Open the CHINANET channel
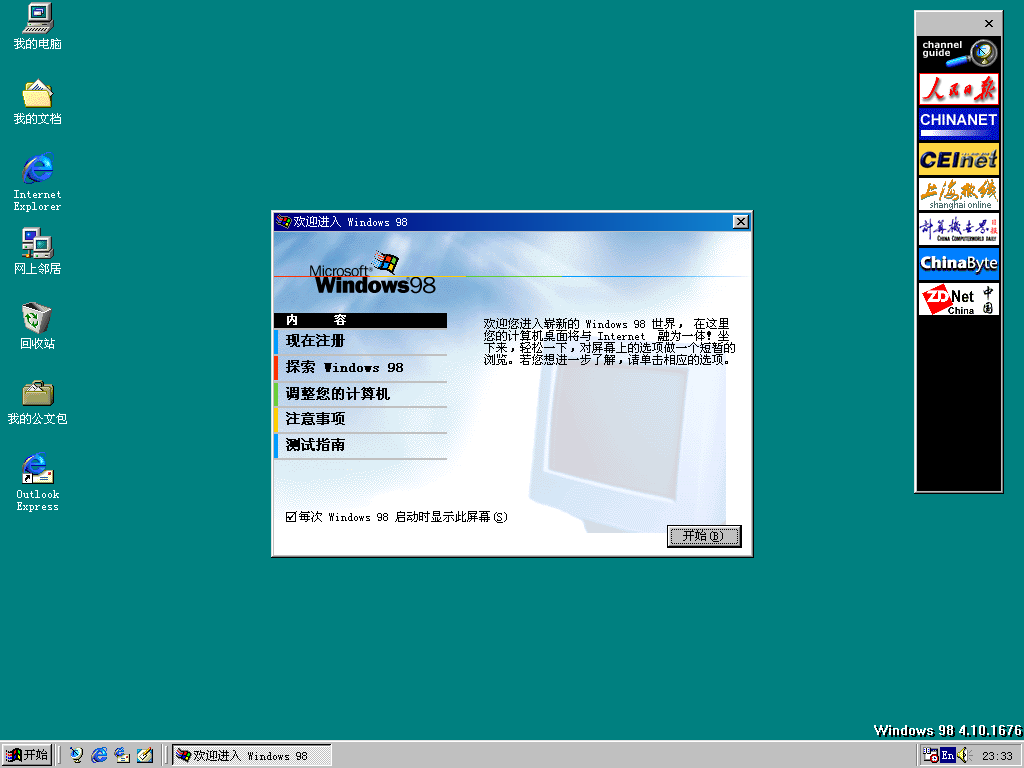The image size is (1024, 768). 959,124
